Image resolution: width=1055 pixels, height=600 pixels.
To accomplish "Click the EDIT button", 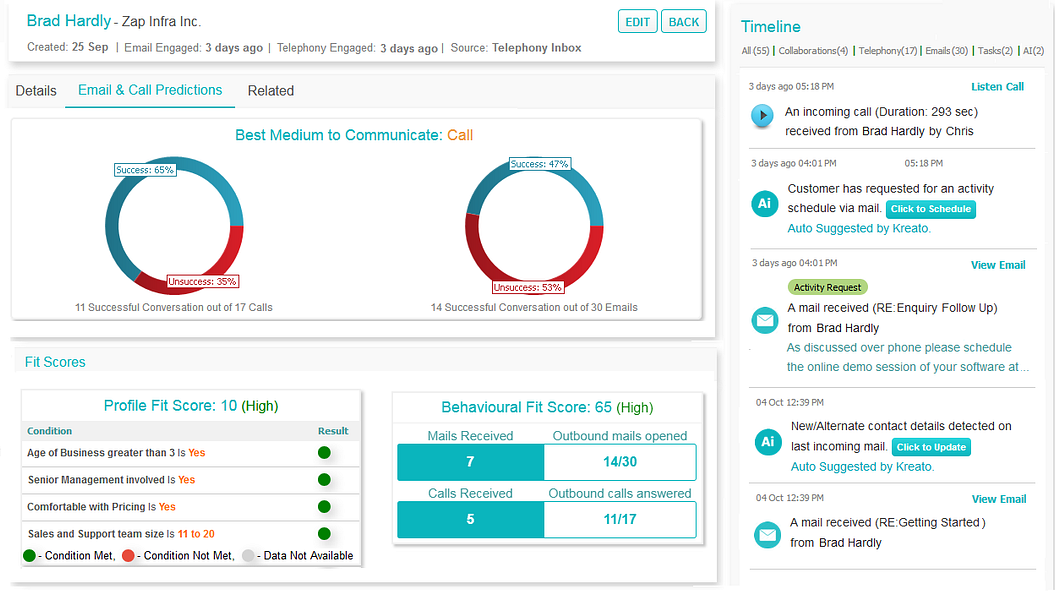I will 637,22.
